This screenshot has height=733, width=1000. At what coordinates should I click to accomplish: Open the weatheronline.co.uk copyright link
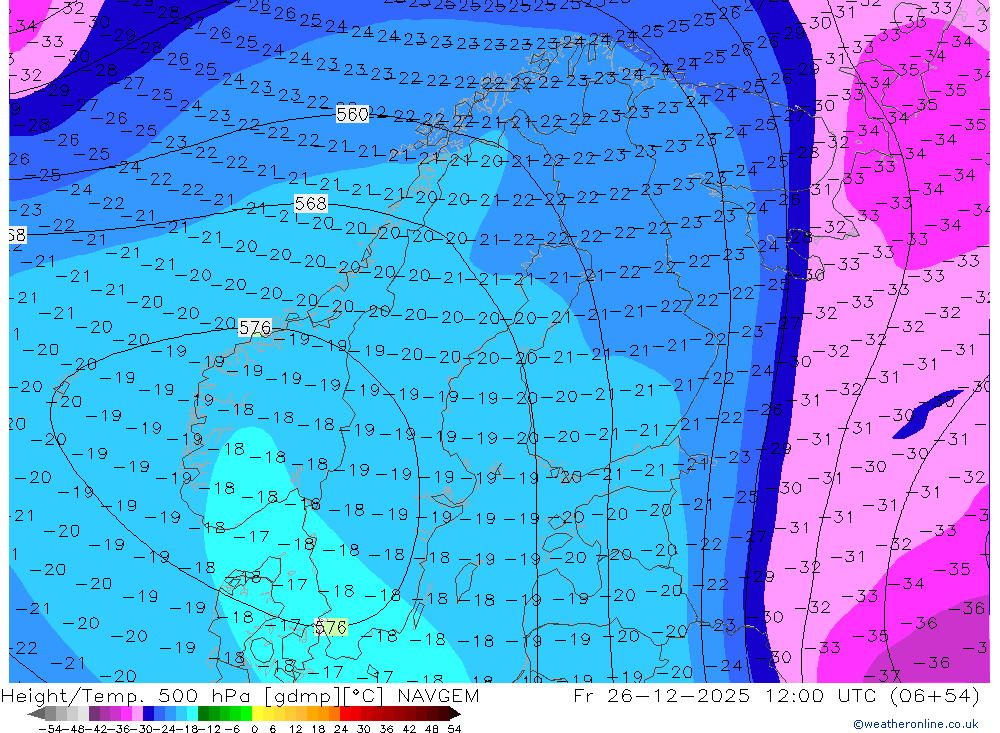pyautogui.click(x=916, y=724)
